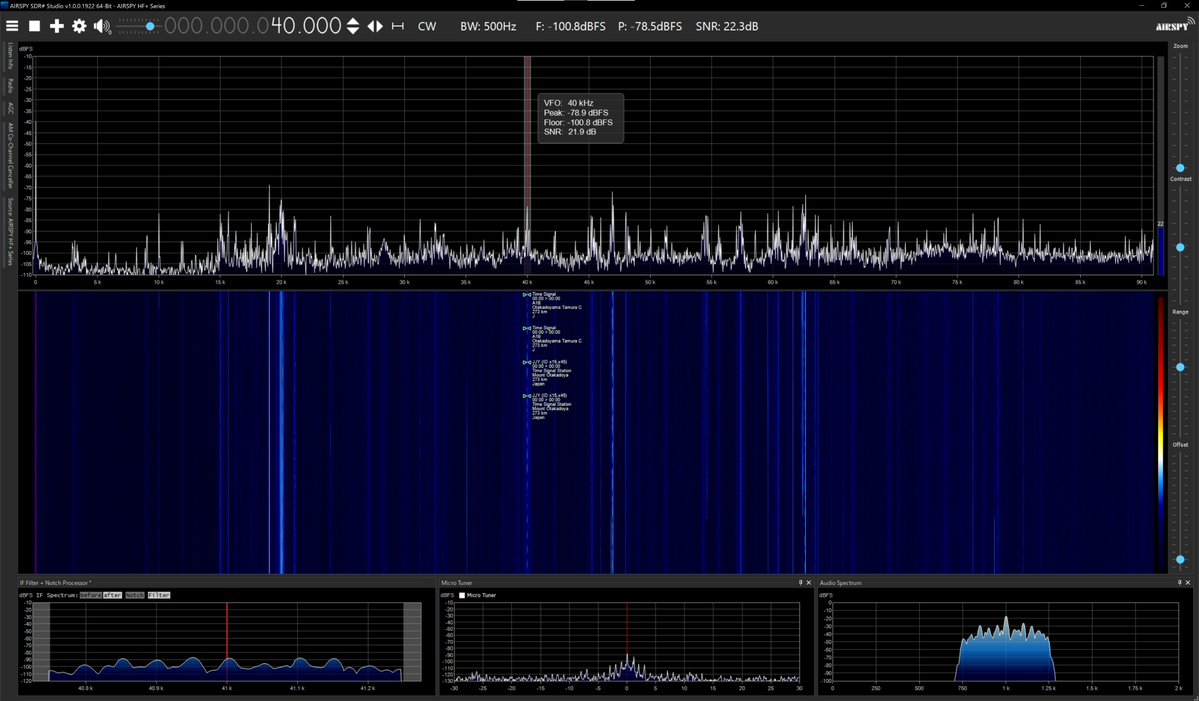The width and height of the screenshot is (1199, 701).
Task: Pin the Audio Spectrum panel
Action: coord(1179,583)
